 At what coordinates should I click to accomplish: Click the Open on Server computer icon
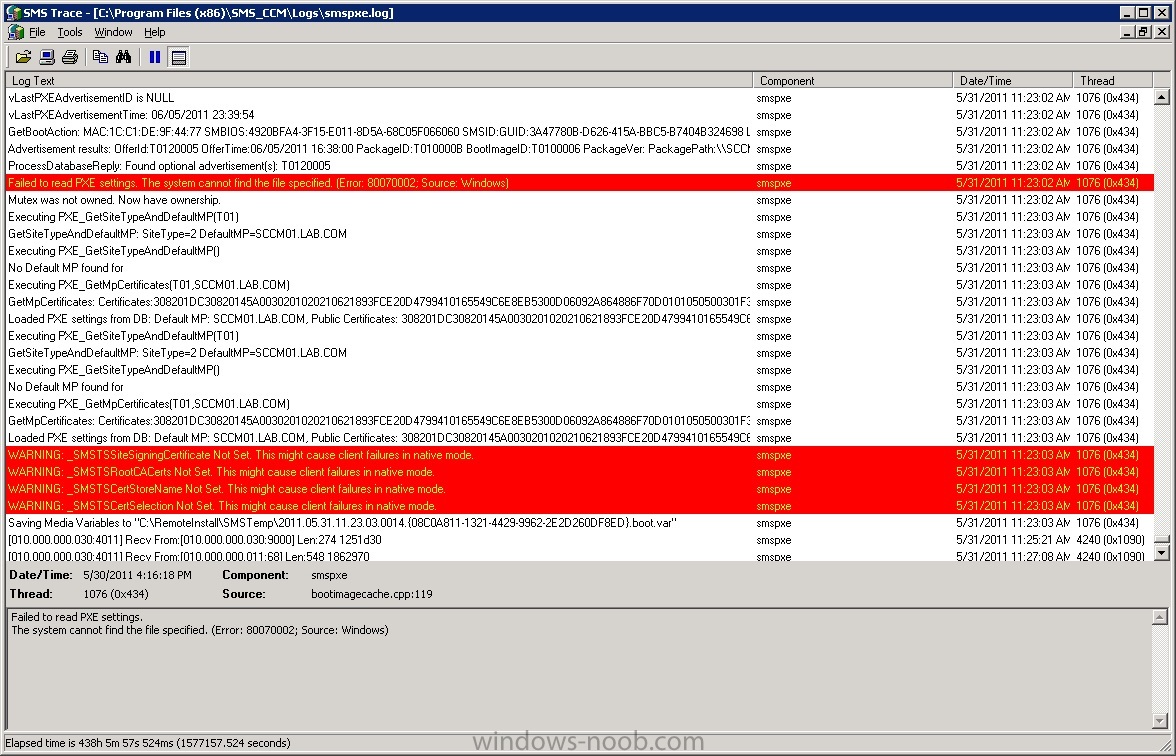pyautogui.click(x=47, y=57)
